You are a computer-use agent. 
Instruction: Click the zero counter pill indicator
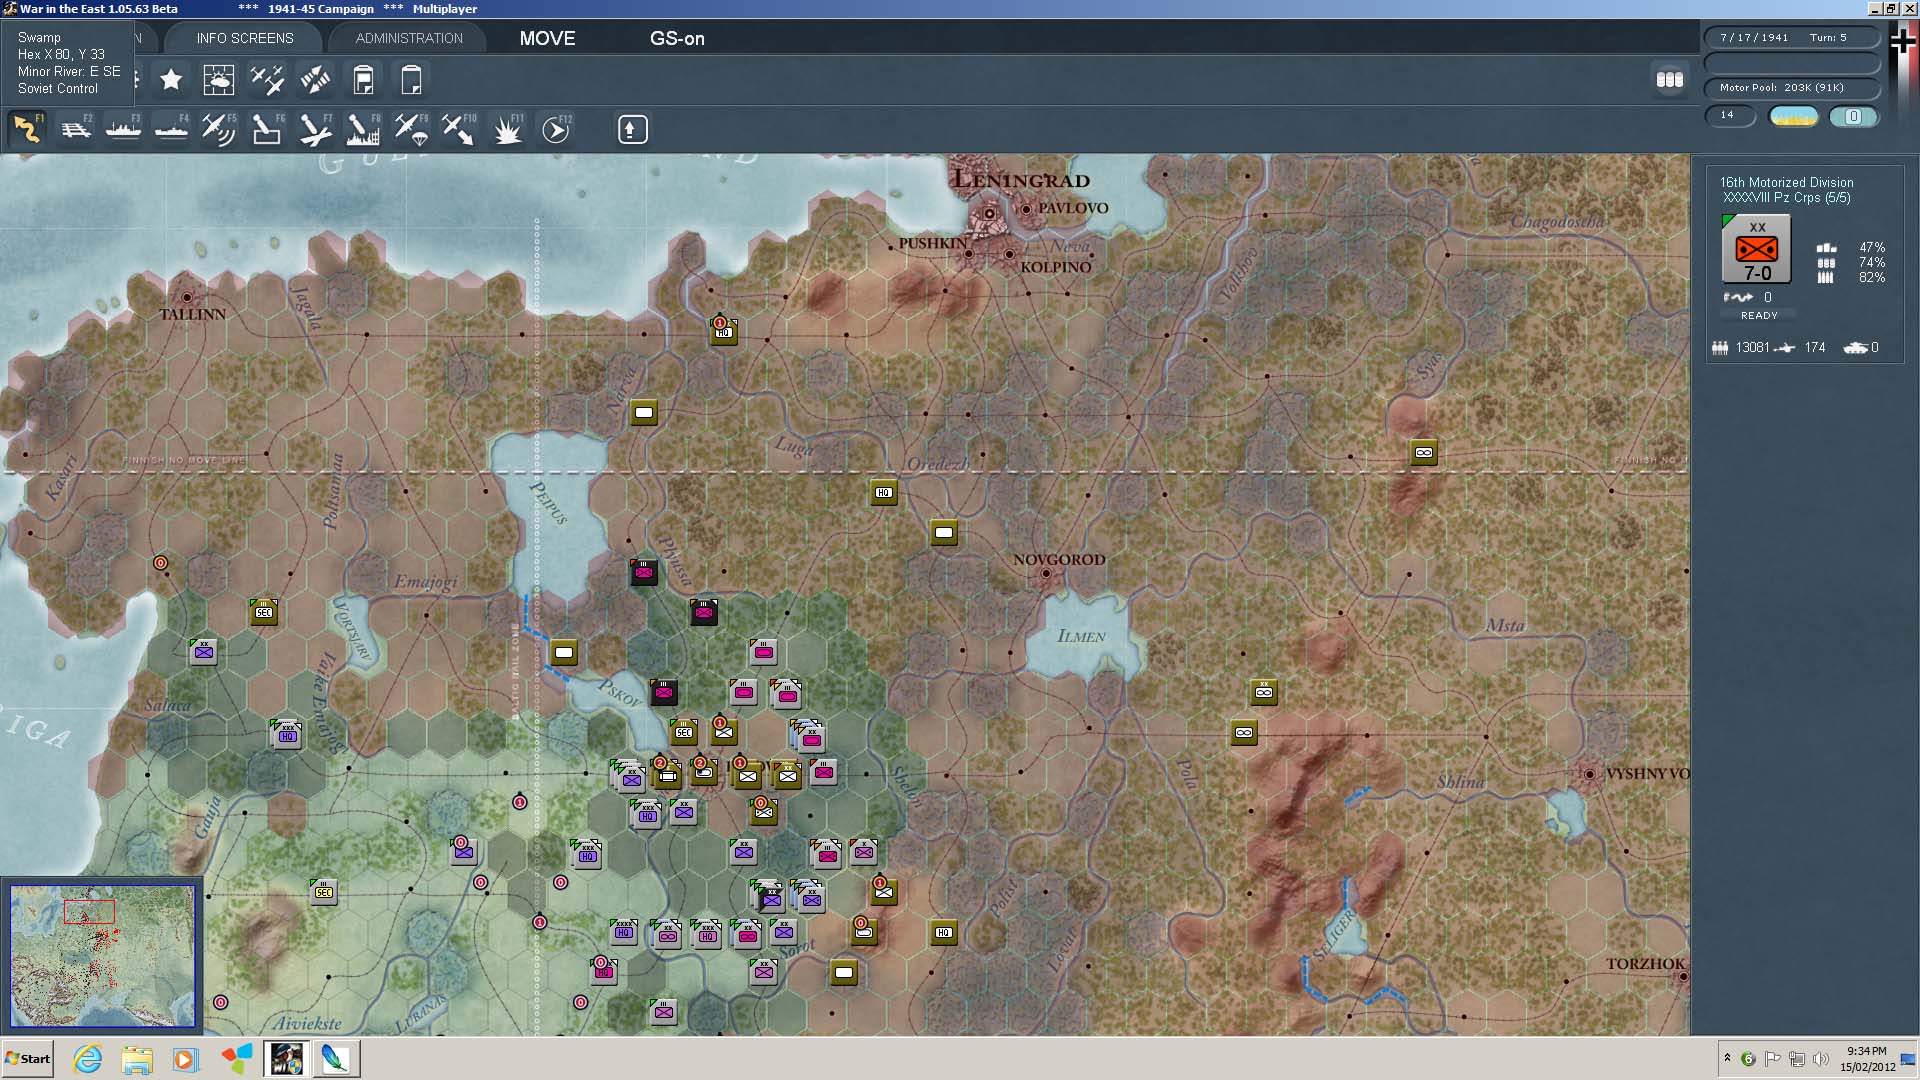[1853, 116]
